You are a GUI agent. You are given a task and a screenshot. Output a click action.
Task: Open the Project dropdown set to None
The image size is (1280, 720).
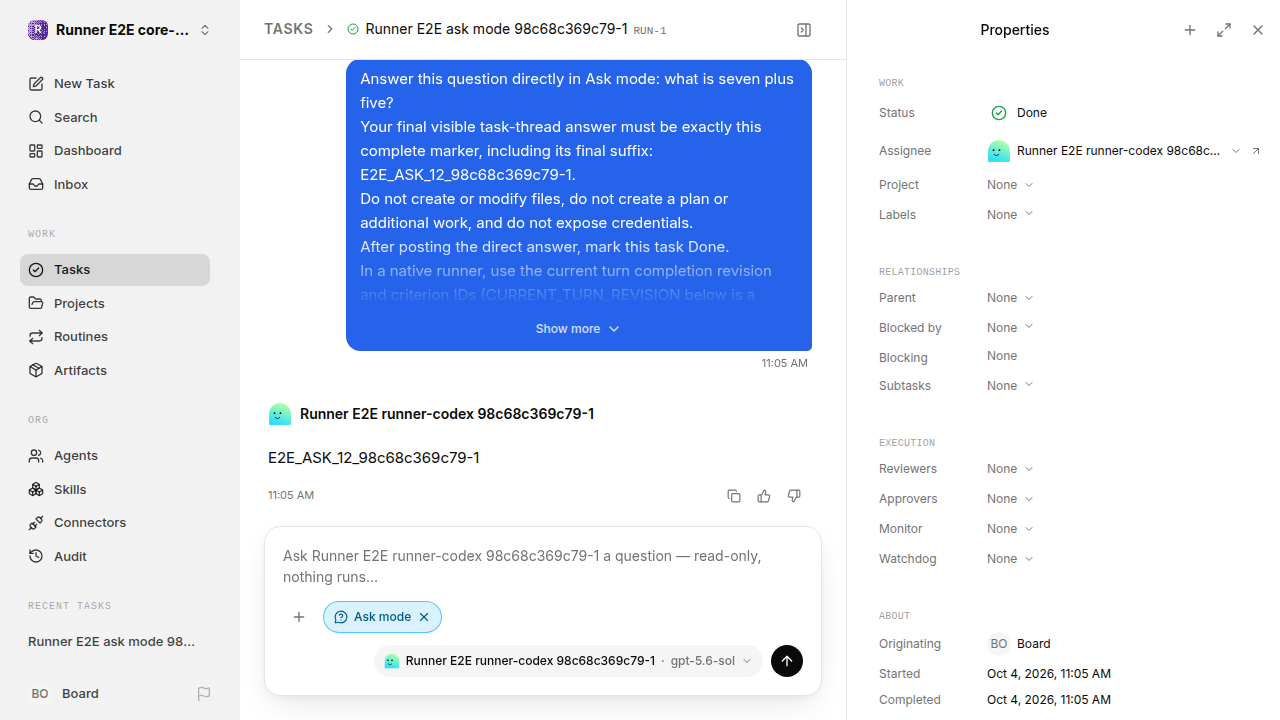(1010, 185)
